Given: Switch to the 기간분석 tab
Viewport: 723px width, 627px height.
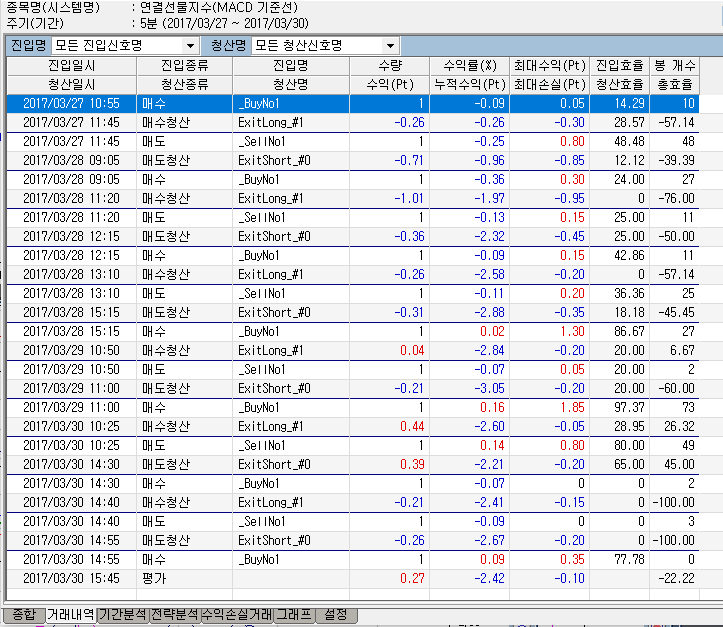Looking at the screenshot, I should tap(123, 615).
